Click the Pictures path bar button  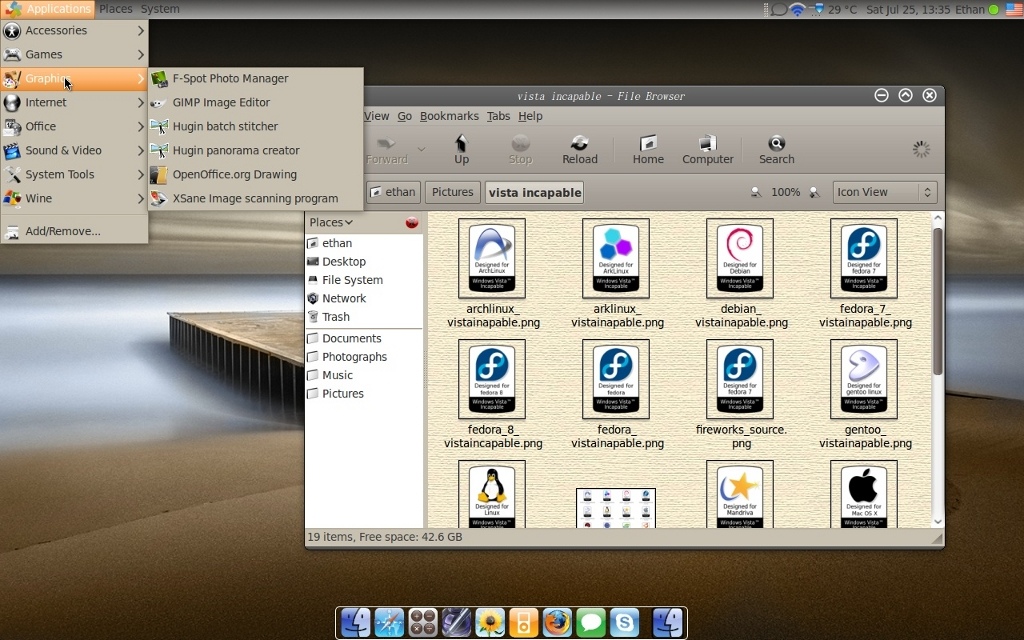coord(453,193)
